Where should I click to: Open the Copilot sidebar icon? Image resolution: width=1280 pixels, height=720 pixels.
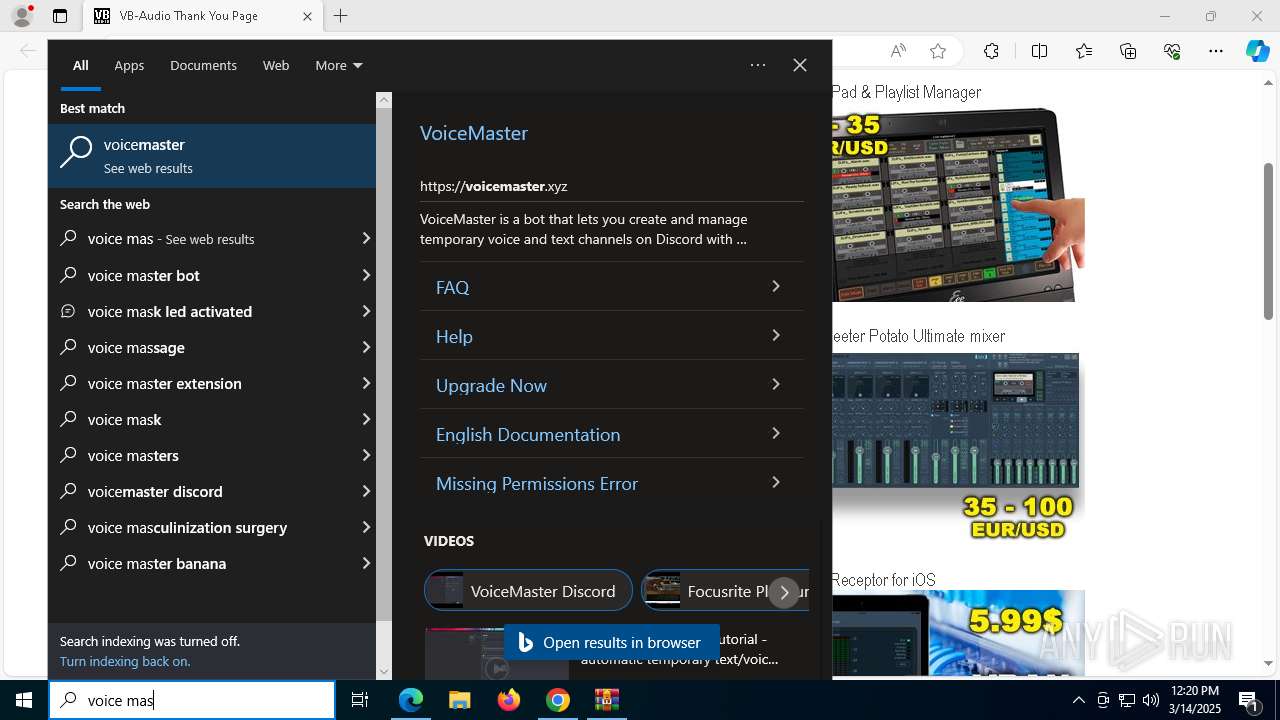[x=1257, y=51]
